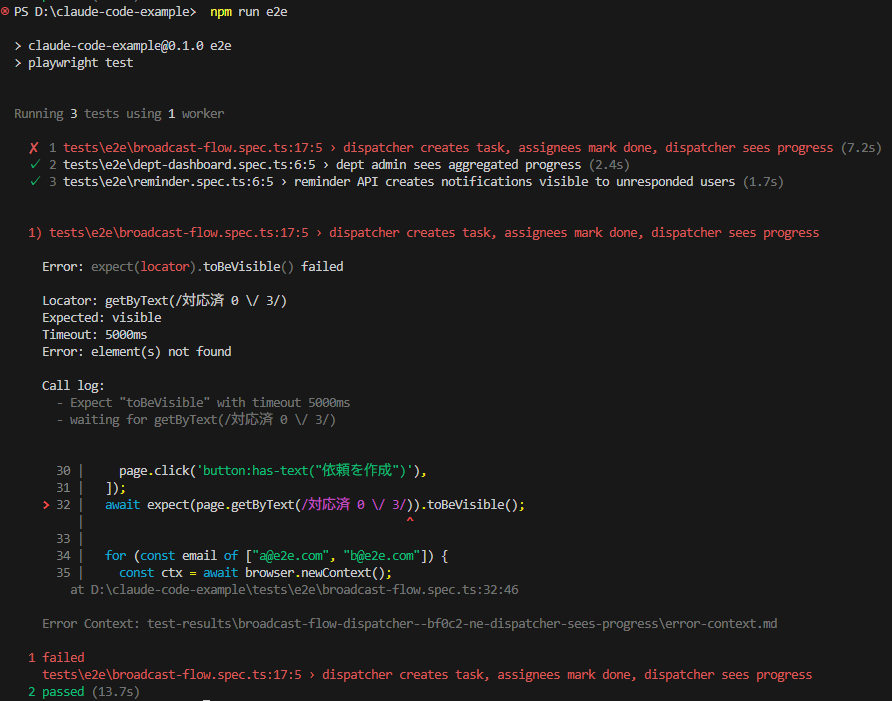Click the 'Error: element(s) not found' line
892x701 pixels.
[137, 352]
